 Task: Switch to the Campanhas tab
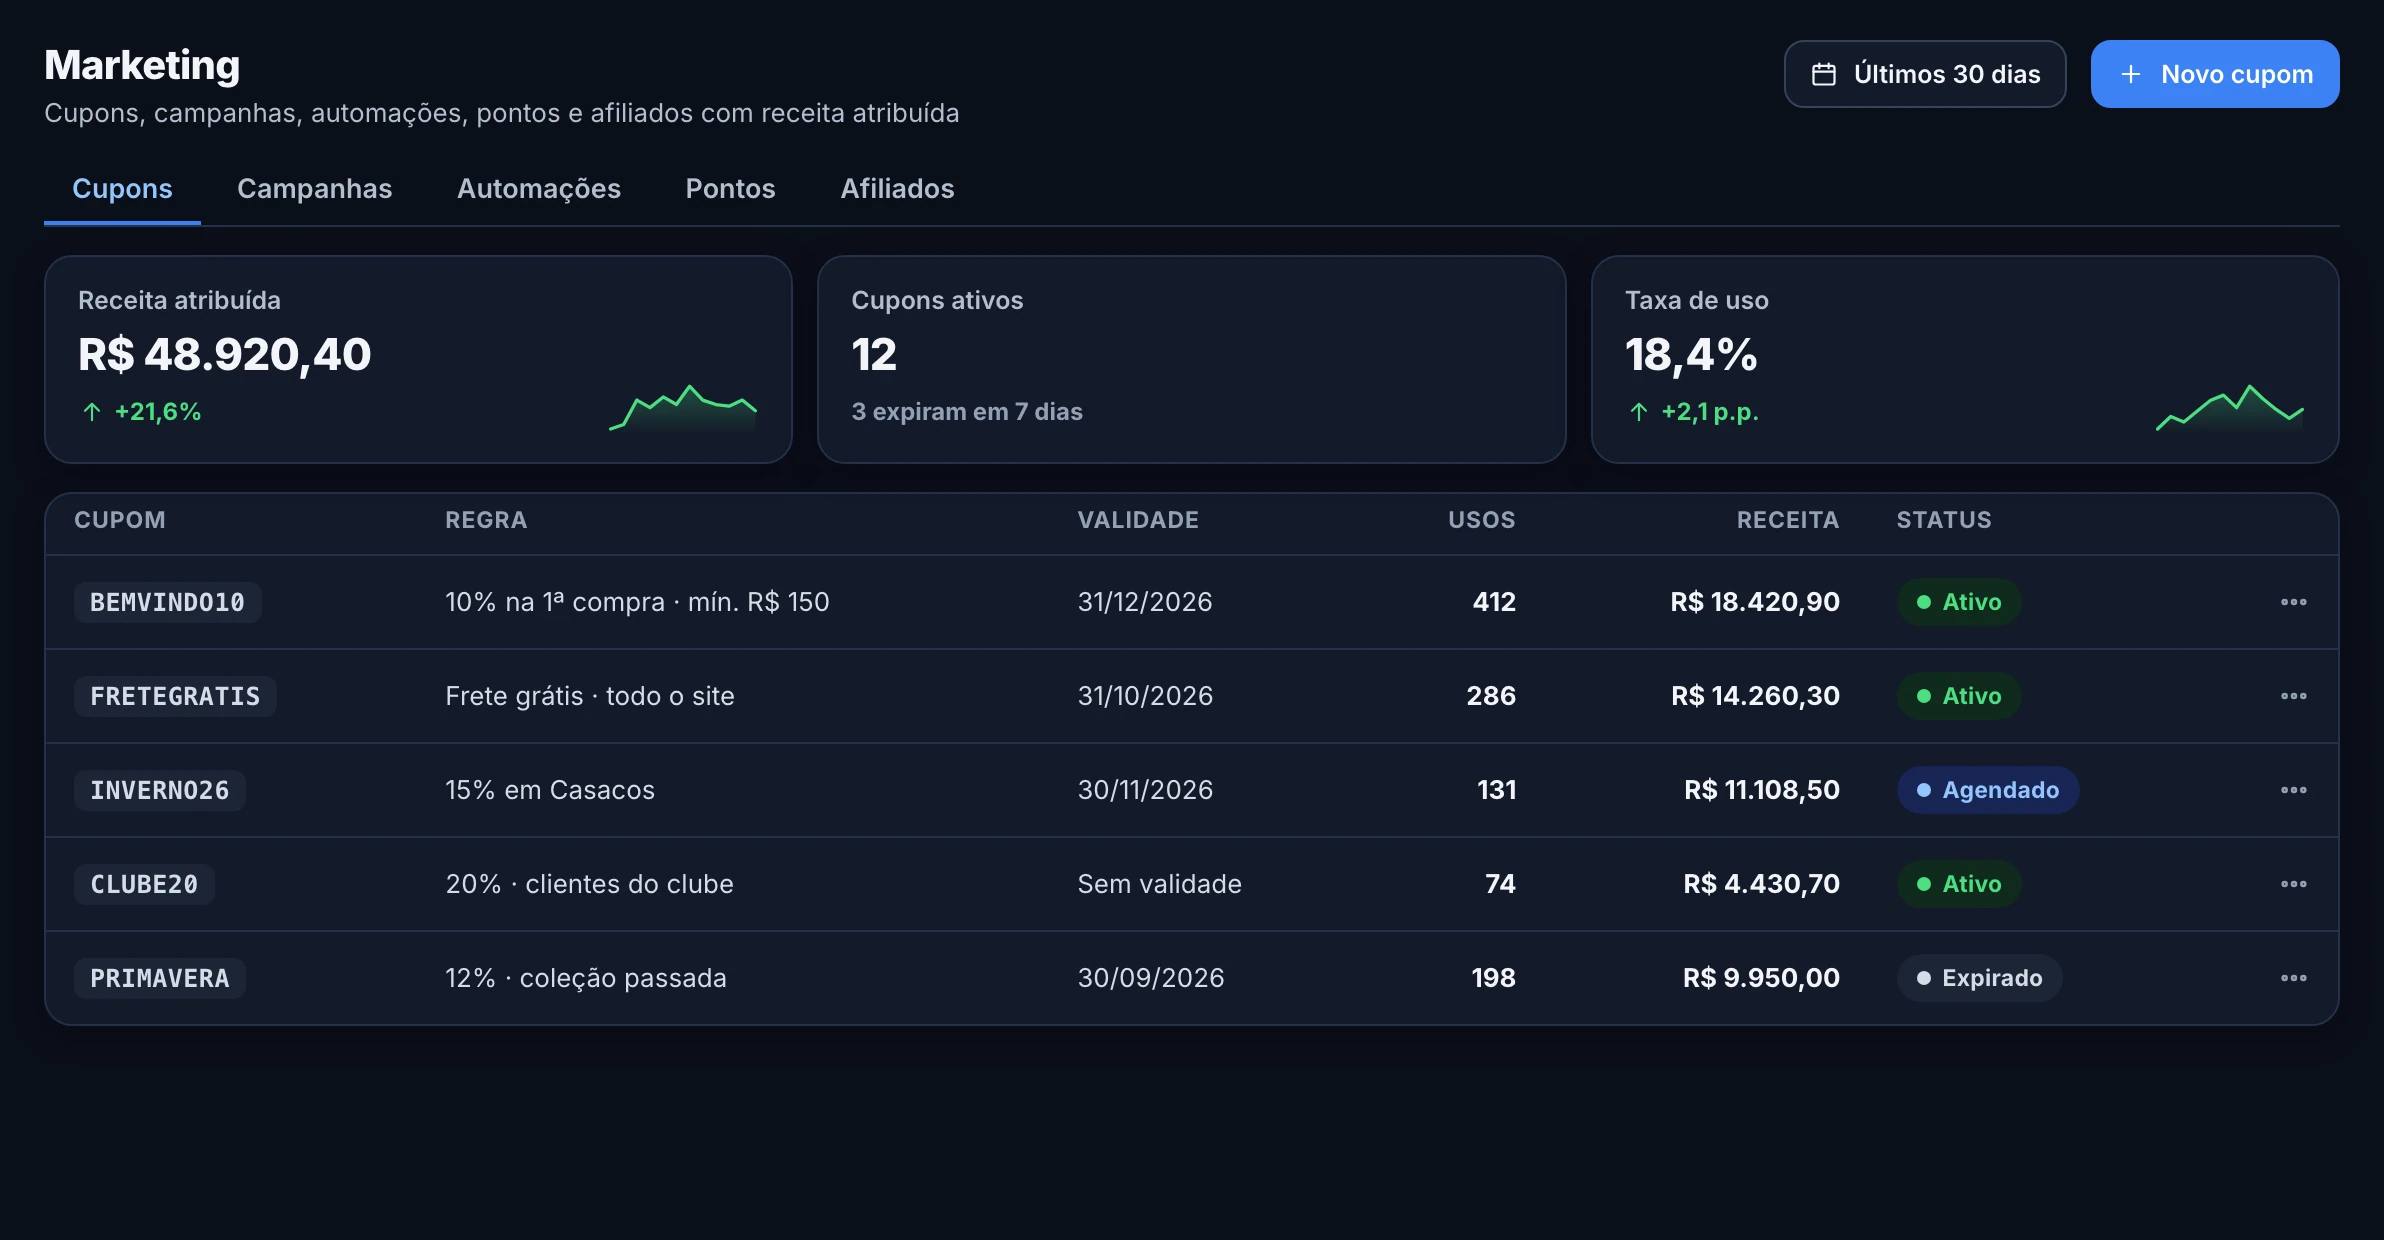coord(314,189)
